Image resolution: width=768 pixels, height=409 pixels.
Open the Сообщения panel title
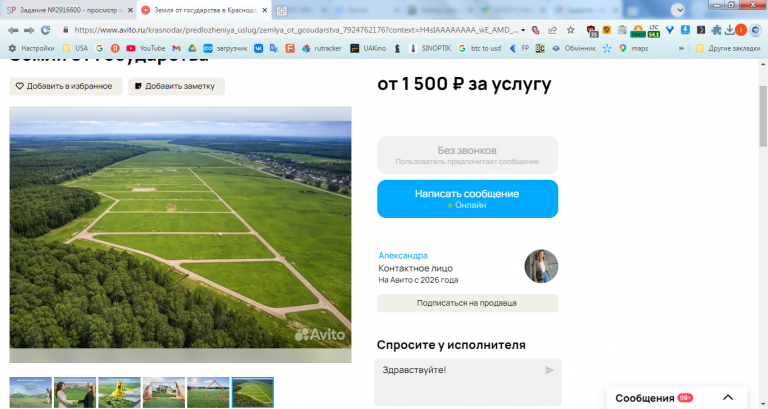[x=645, y=398]
